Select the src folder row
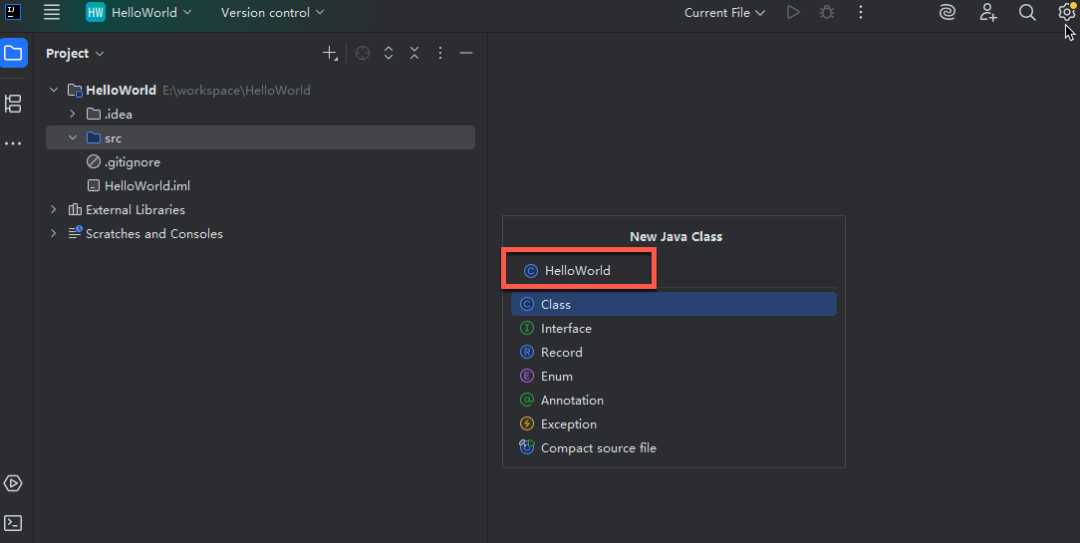The image size is (1080, 543). pyautogui.click(x=260, y=138)
